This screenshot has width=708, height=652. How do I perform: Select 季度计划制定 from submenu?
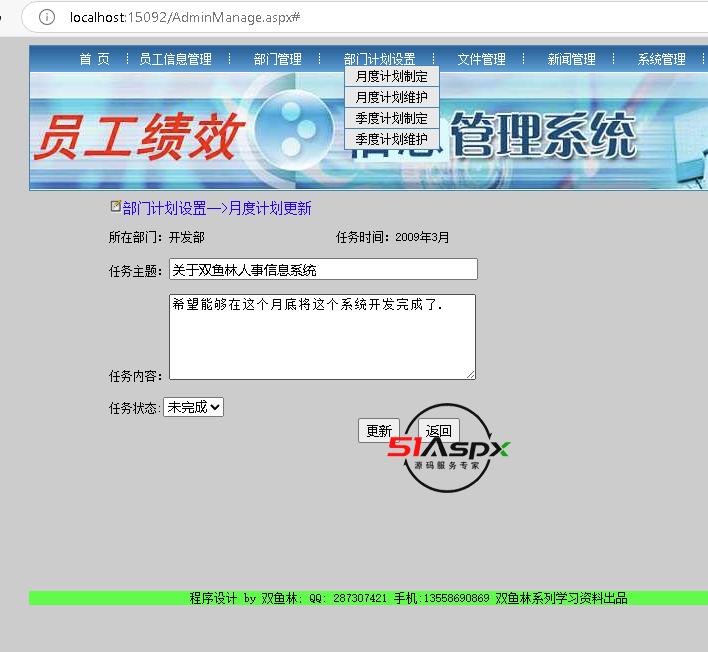click(x=391, y=118)
